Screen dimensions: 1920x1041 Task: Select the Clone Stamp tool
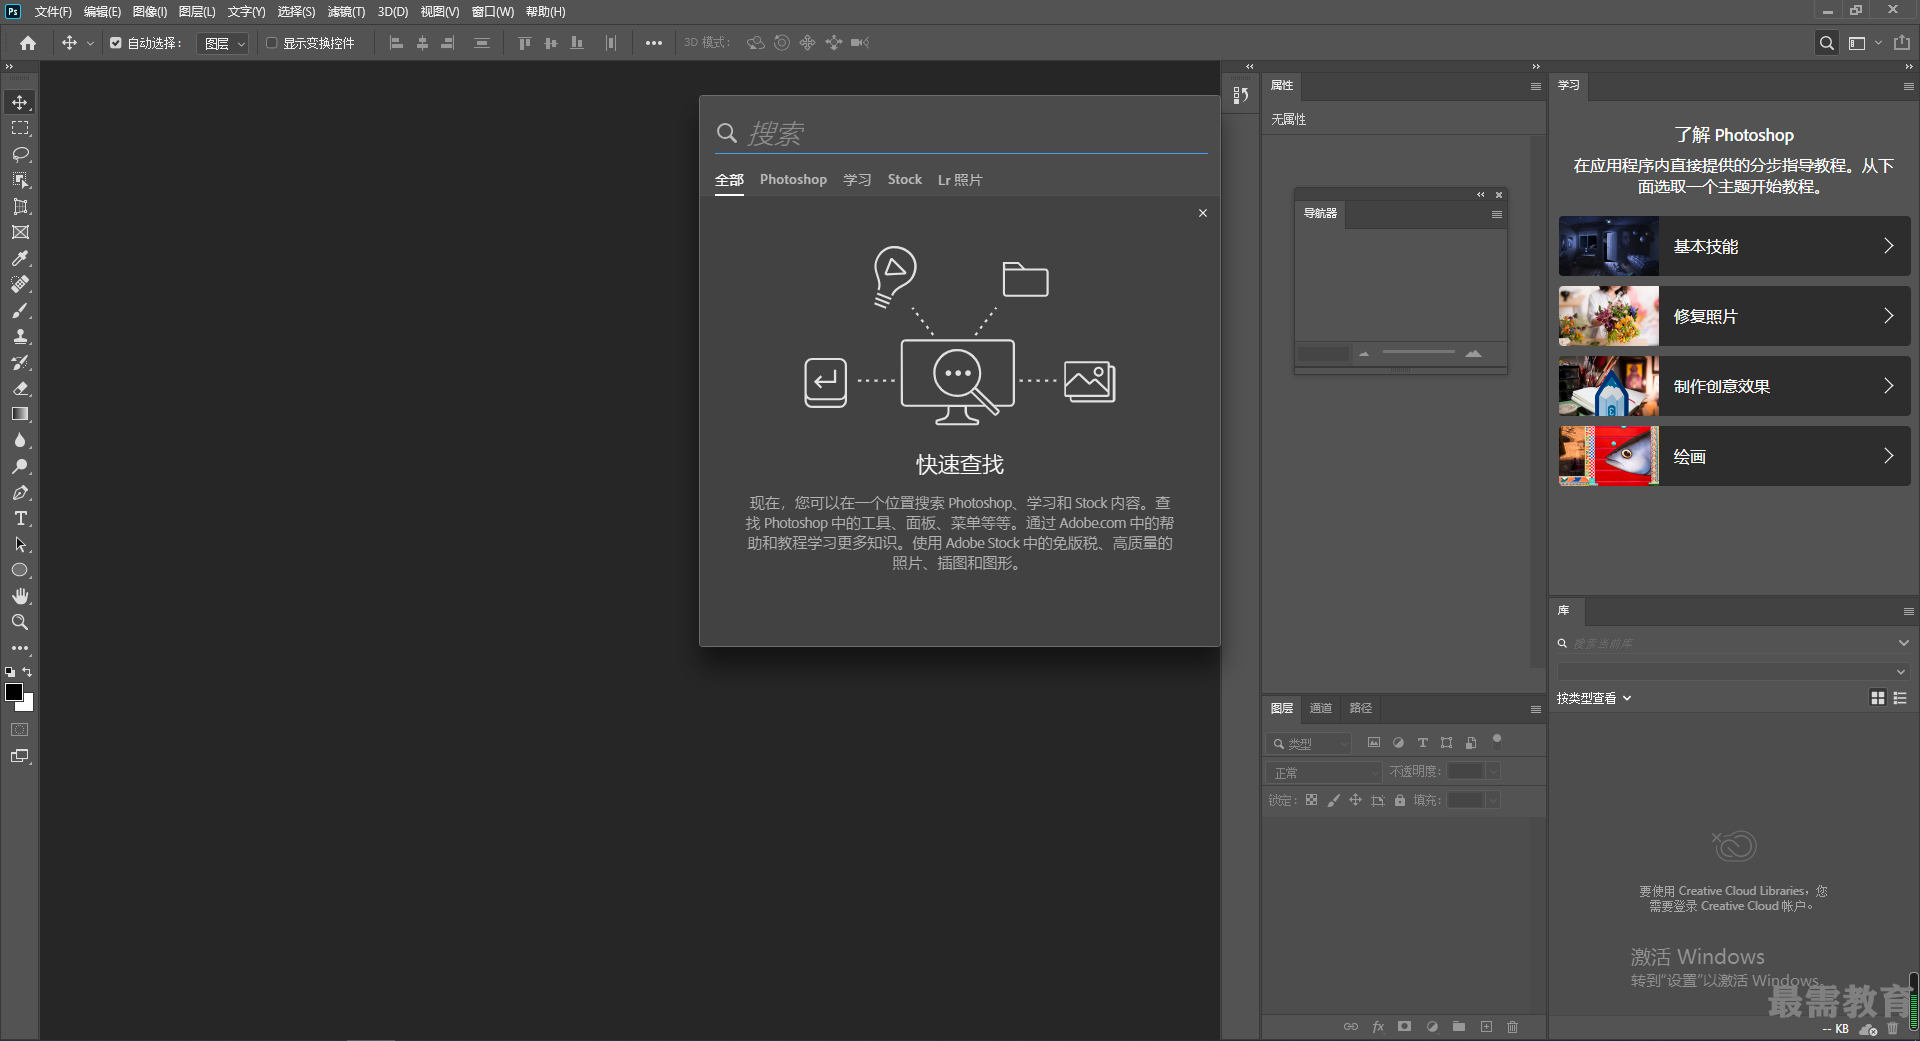[x=20, y=336]
